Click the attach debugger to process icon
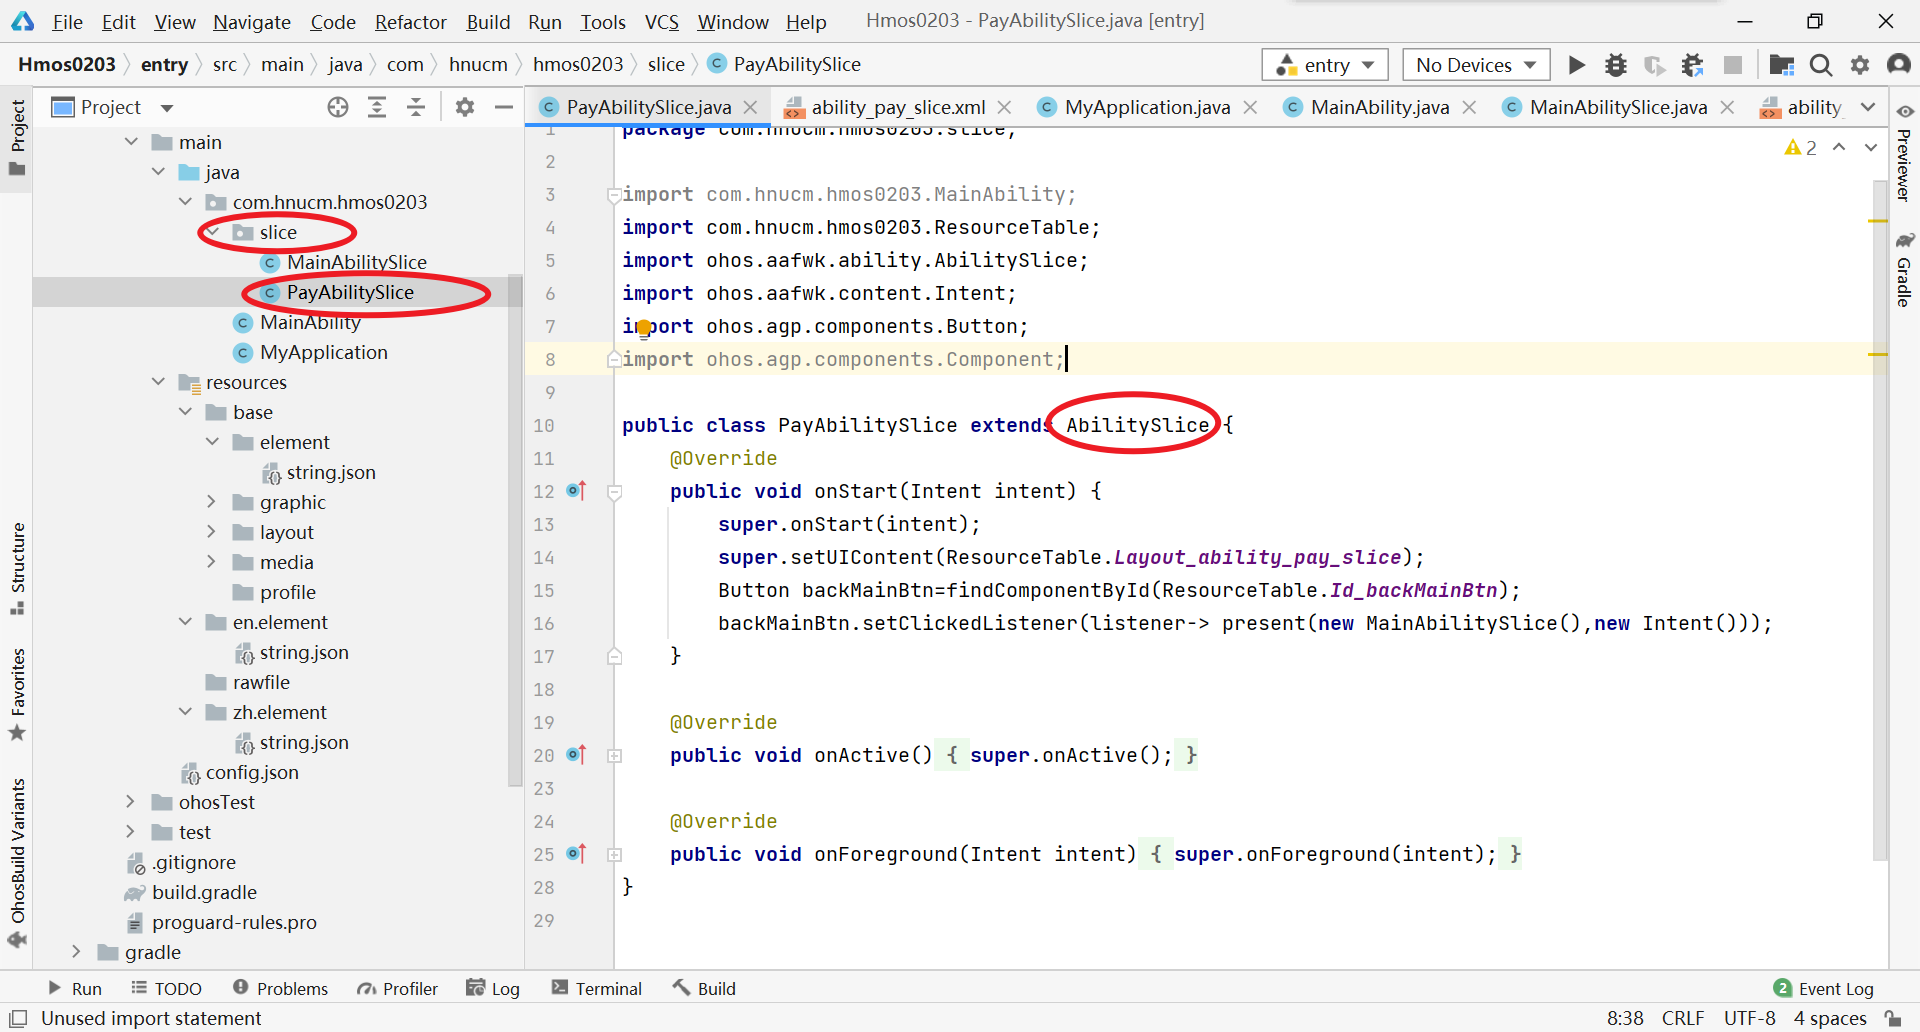The image size is (1920, 1032). tap(1693, 65)
